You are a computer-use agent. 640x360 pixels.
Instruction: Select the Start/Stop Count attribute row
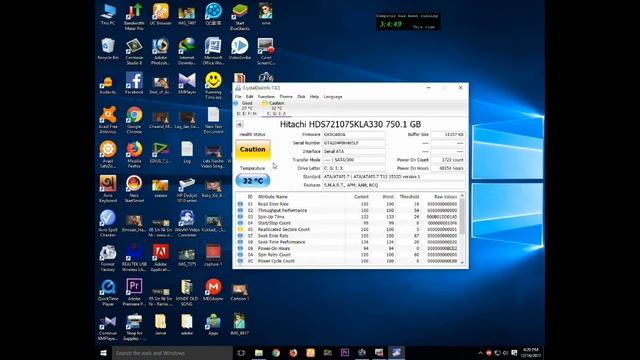coord(347,223)
